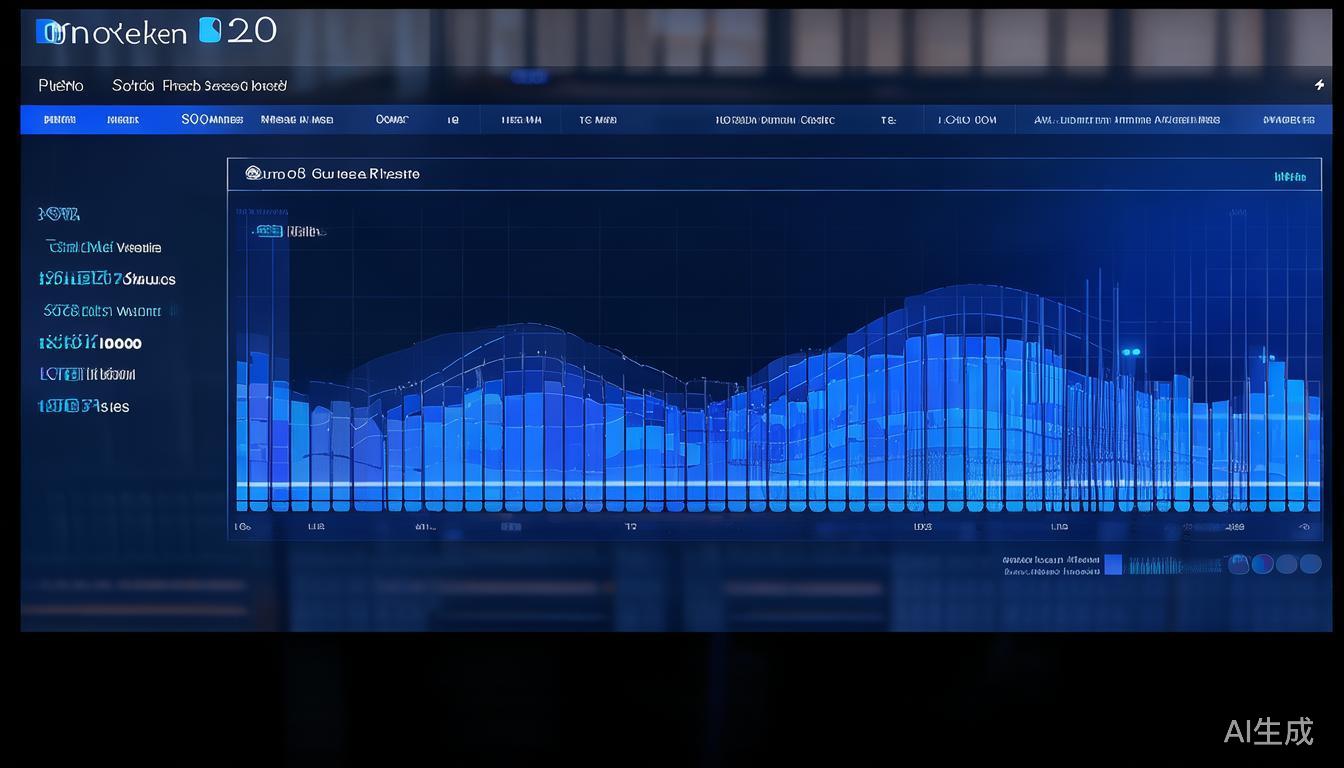1344x768 pixels.
Task: Open the "Sotda" menu item
Action: click(133, 86)
